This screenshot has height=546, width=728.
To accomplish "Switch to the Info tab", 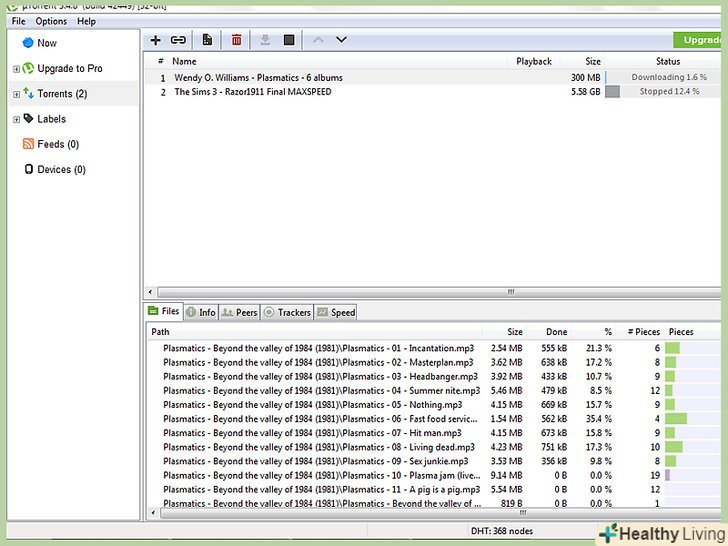I will [x=201, y=312].
